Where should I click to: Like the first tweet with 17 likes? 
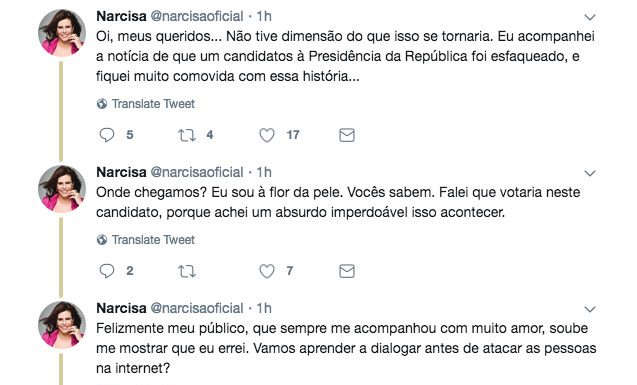pos(267,135)
